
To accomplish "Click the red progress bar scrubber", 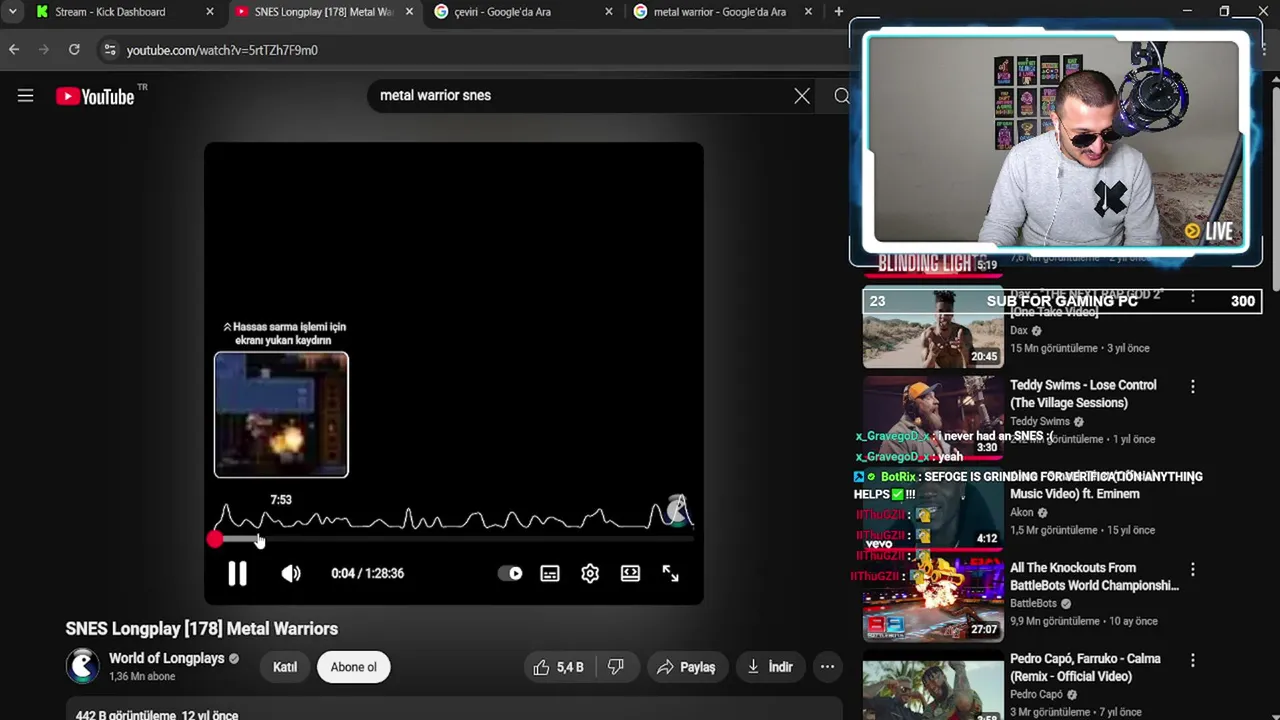I will [215, 540].
